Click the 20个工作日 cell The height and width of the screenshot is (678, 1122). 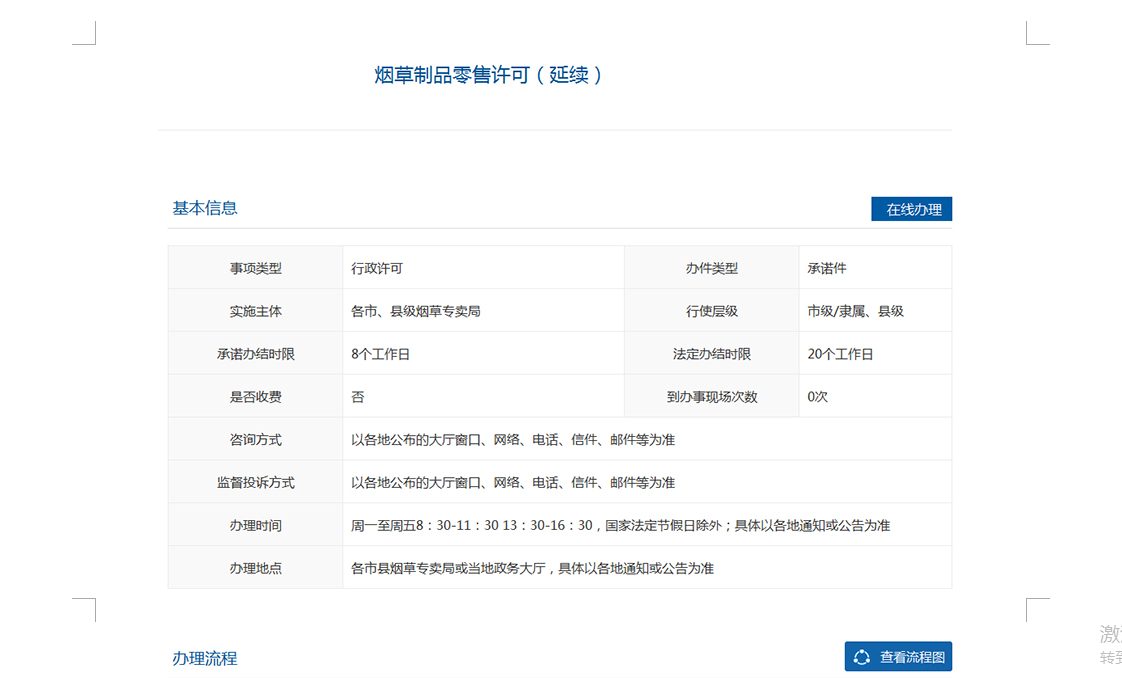click(840, 354)
